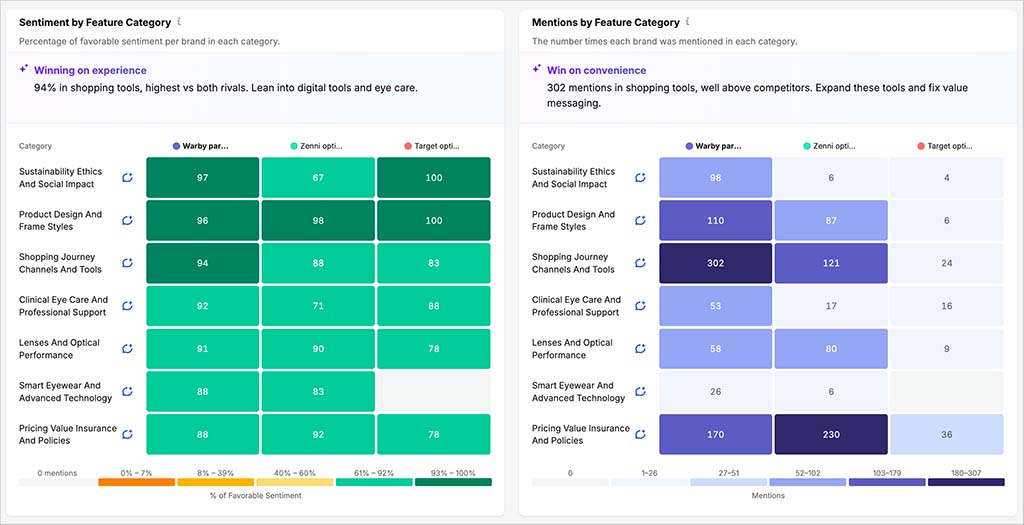1024x525 pixels.
Task: Click Product Design row icon in Sentiment panel
Action: click(127, 221)
